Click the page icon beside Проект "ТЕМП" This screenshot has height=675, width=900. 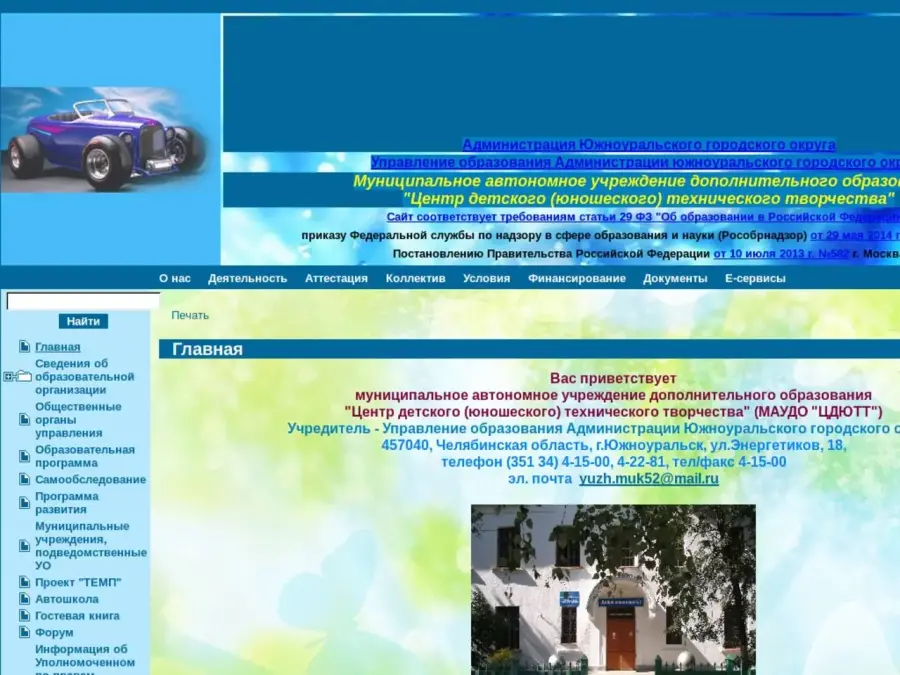click(x=25, y=583)
